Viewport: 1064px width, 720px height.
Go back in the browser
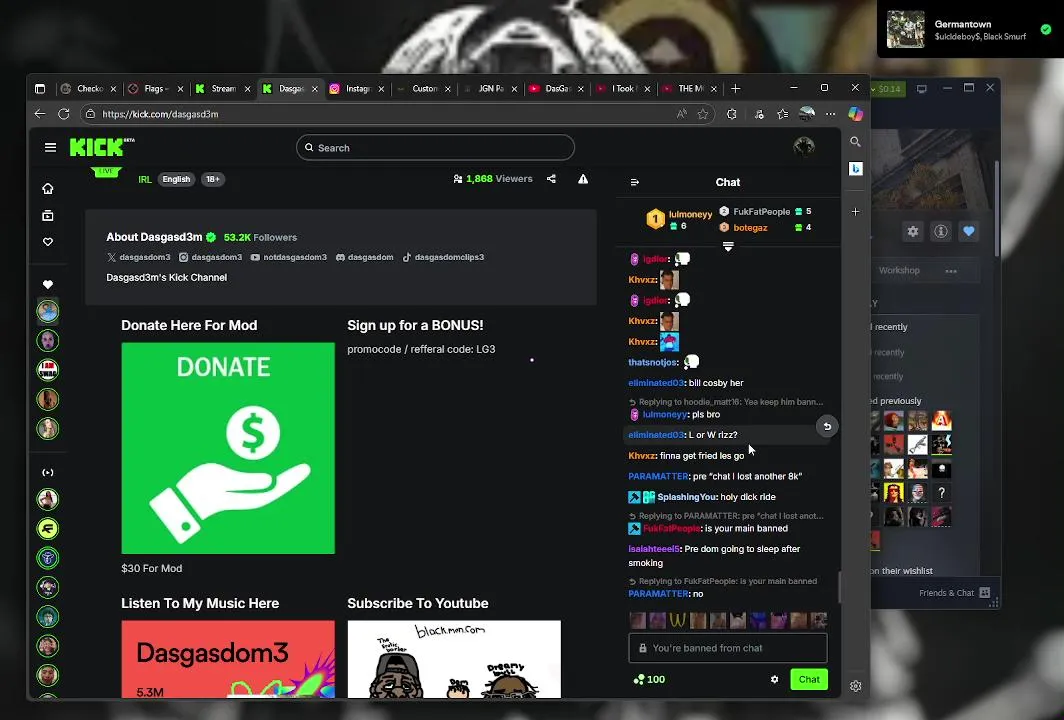tap(40, 114)
